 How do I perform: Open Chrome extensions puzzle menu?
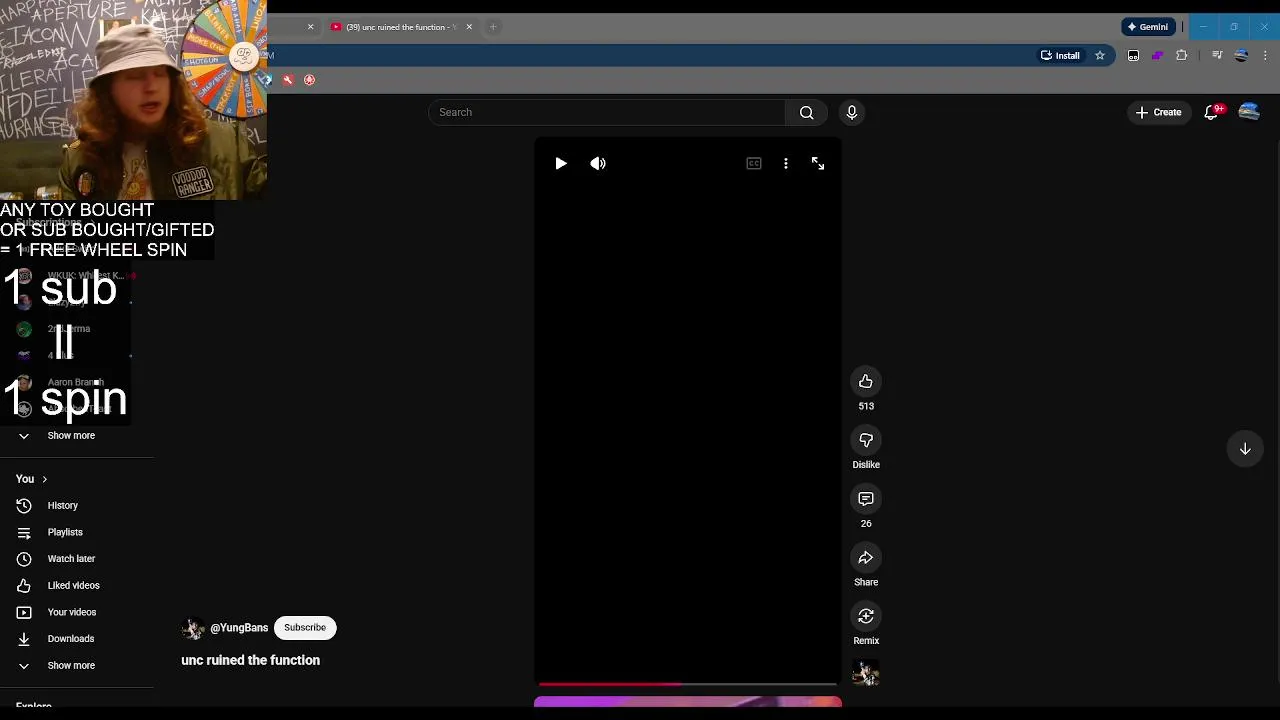coord(1182,56)
